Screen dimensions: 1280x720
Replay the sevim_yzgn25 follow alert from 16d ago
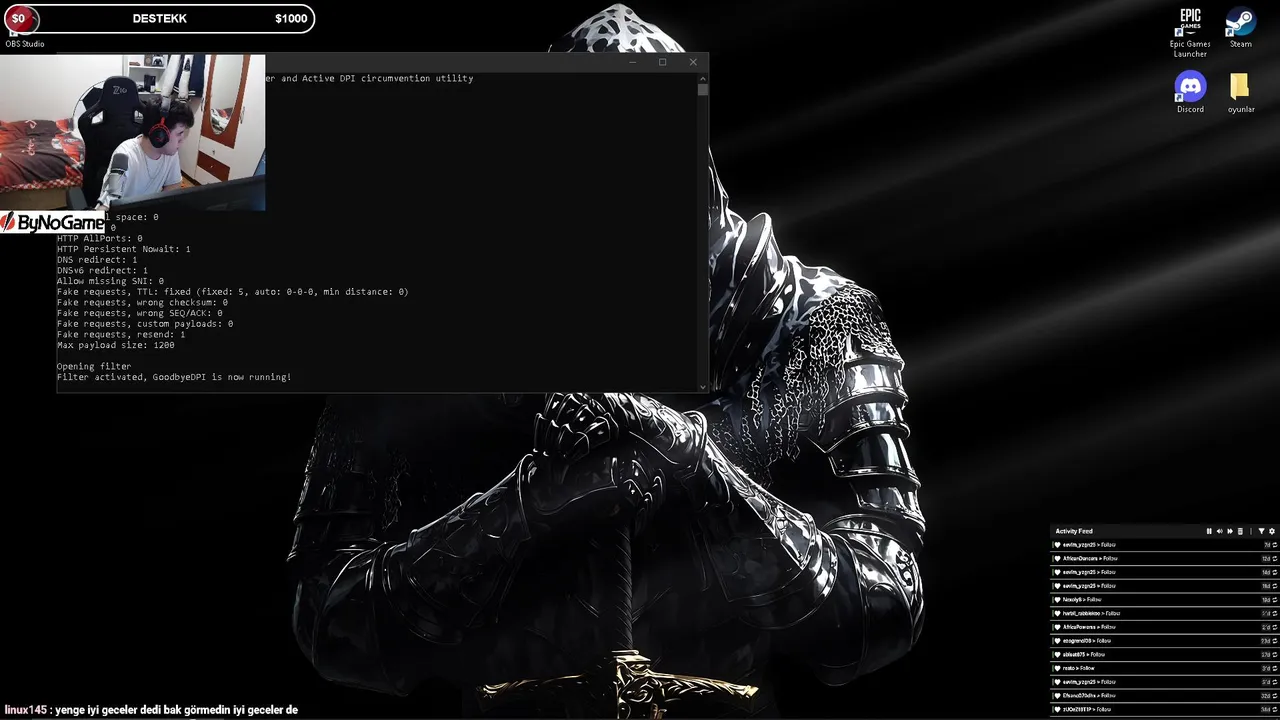pyautogui.click(x=1275, y=586)
